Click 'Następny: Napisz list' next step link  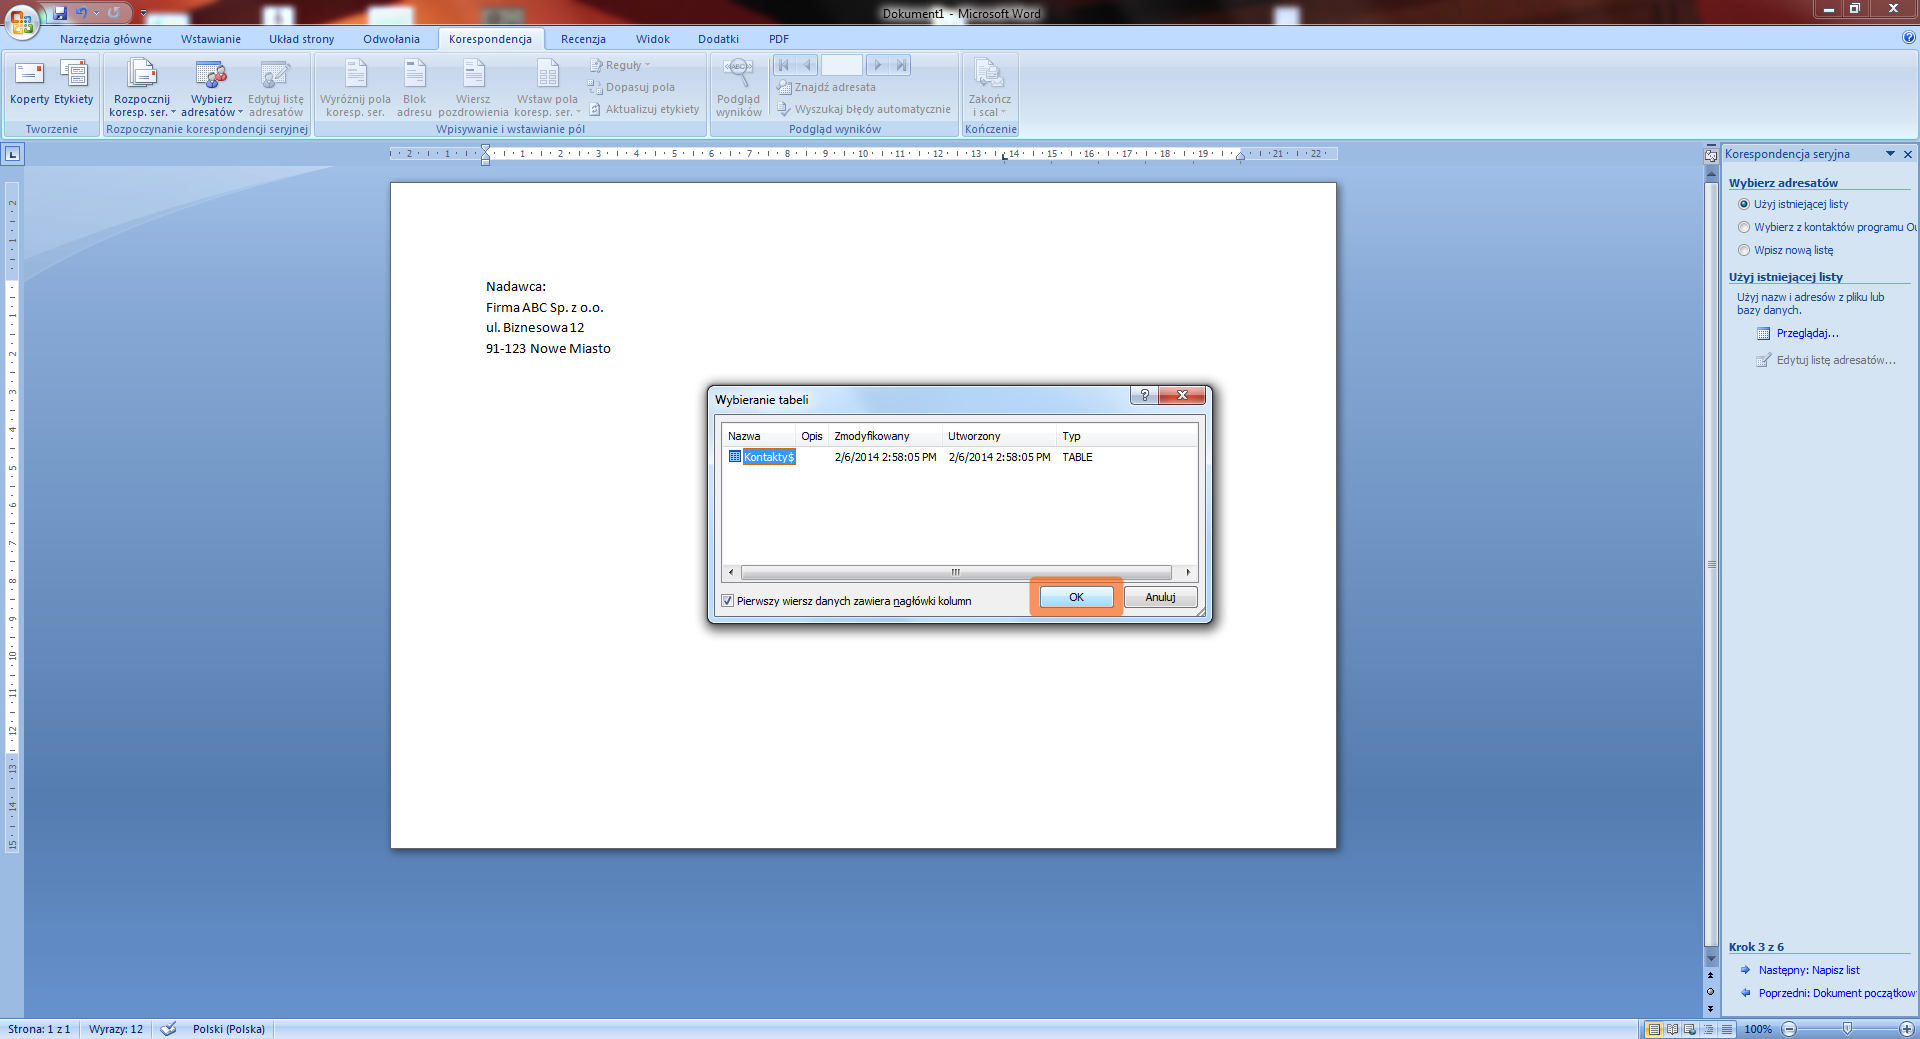click(x=1808, y=970)
